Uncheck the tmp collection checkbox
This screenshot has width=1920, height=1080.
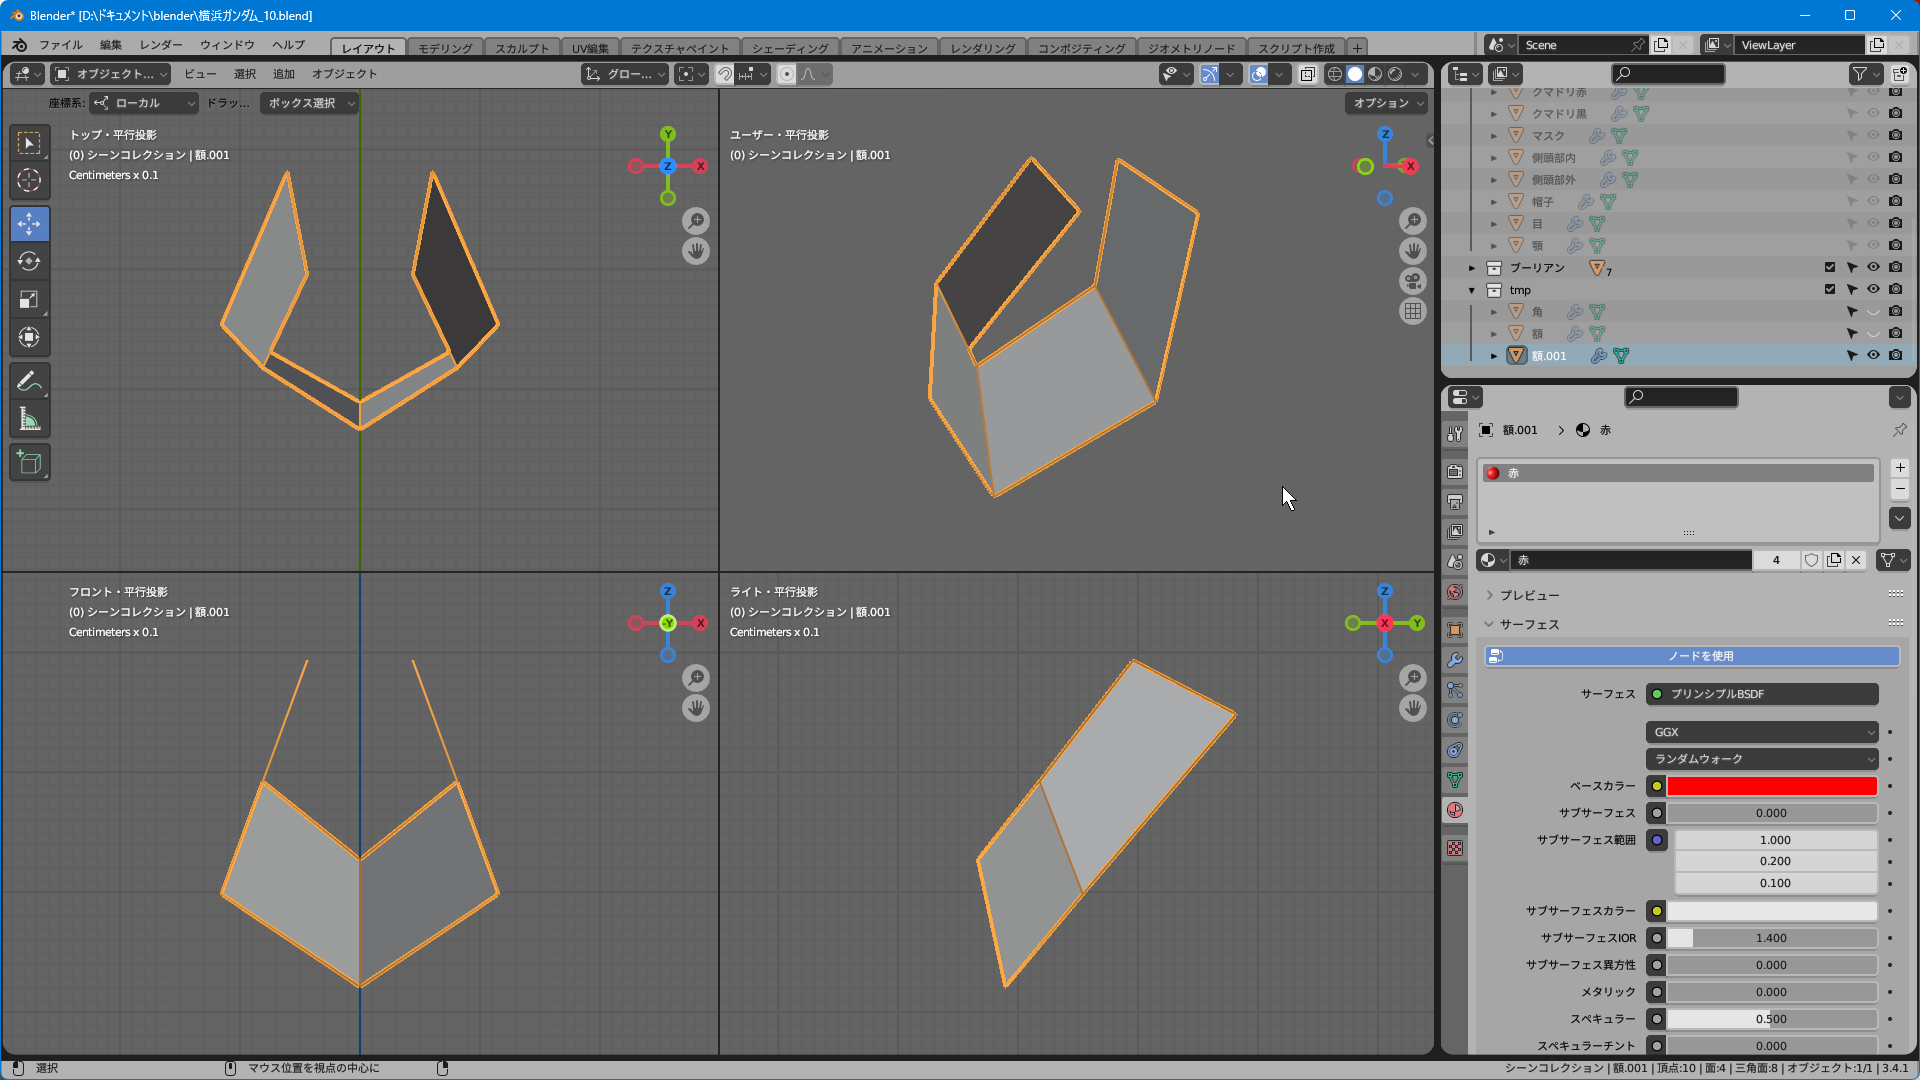[1830, 290]
